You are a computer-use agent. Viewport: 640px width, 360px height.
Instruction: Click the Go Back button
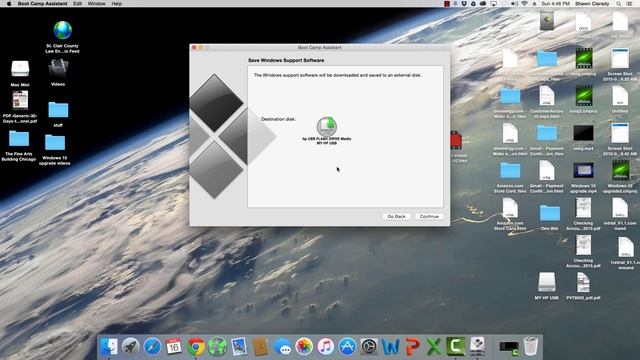point(396,216)
